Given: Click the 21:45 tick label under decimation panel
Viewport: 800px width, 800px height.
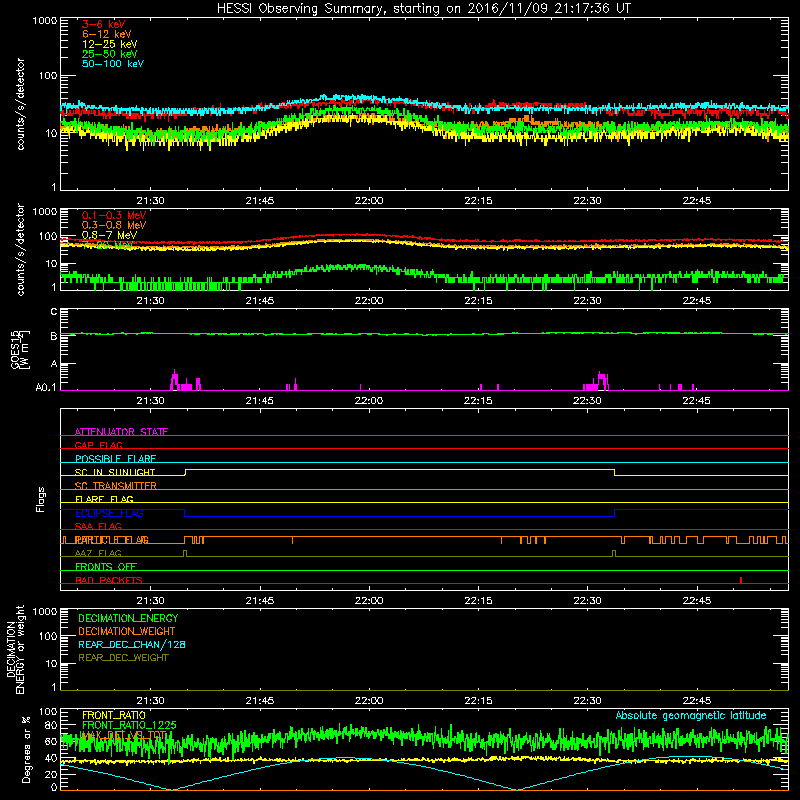Looking at the screenshot, I should point(260,701).
